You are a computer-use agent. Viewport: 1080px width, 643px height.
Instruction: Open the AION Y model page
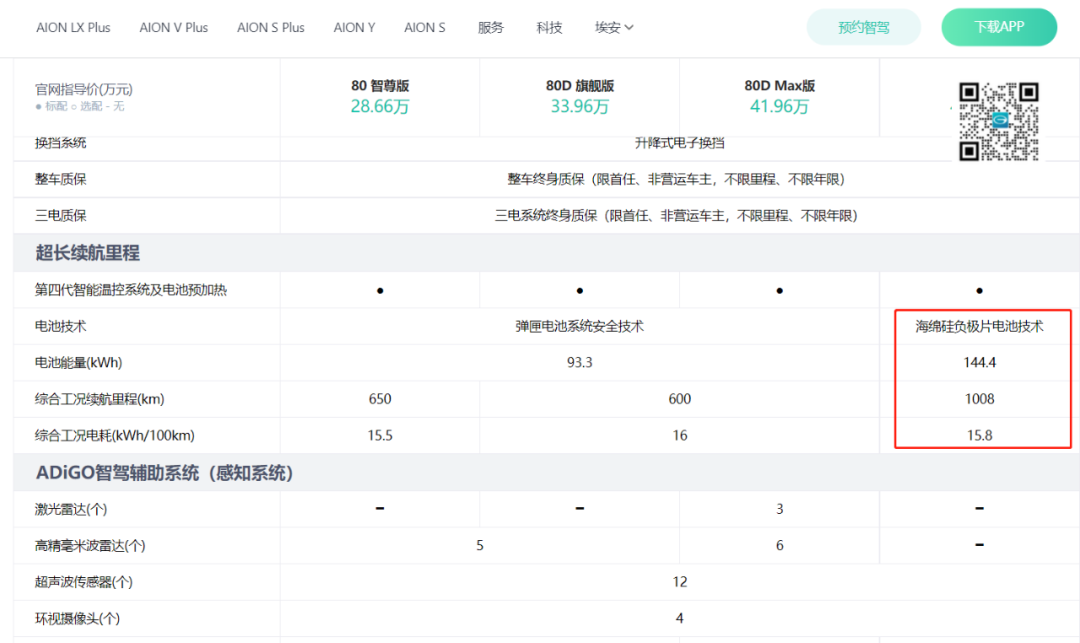tap(354, 27)
